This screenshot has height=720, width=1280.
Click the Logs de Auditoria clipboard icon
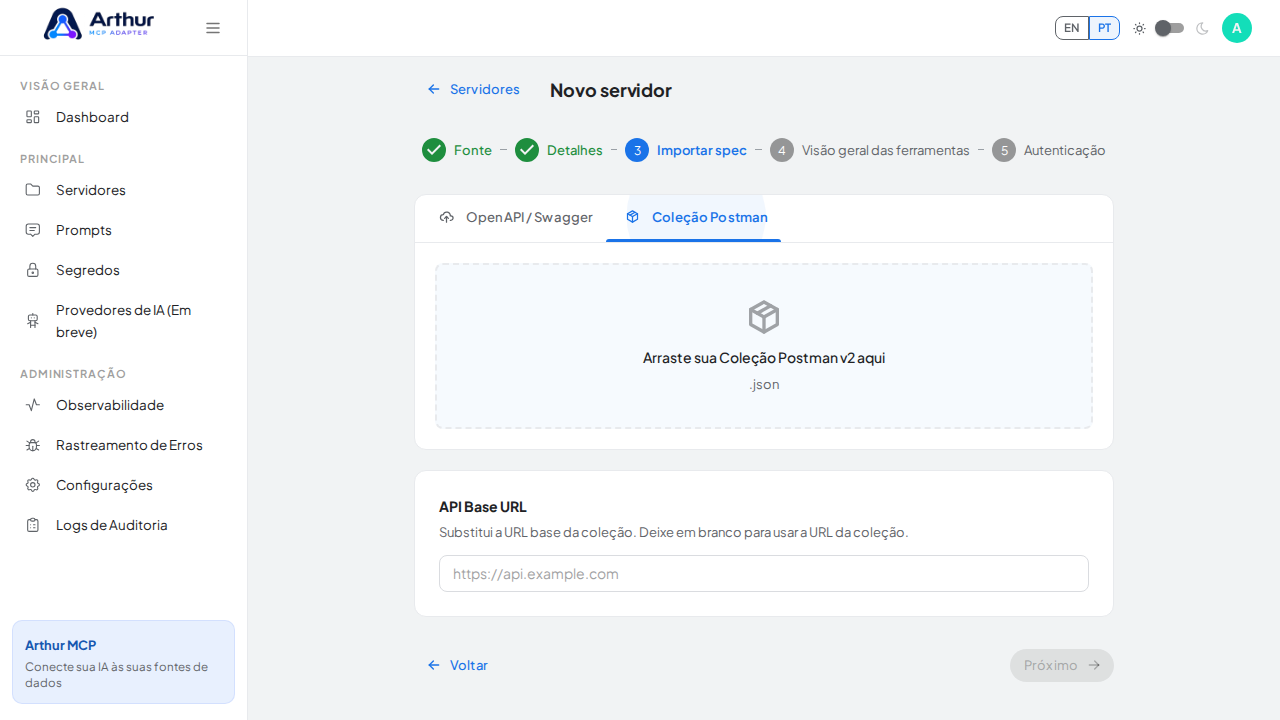tap(33, 525)
